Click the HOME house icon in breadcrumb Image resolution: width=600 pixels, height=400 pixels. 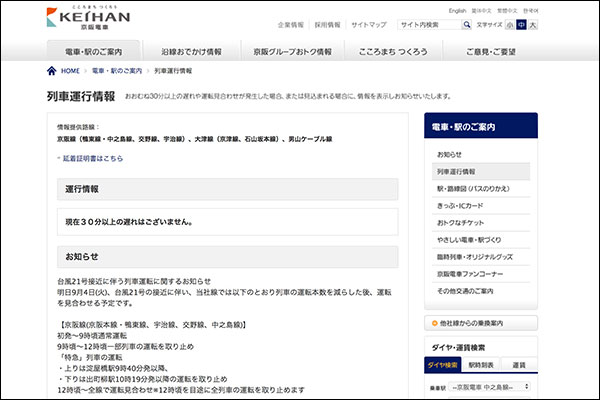point(52,72)
